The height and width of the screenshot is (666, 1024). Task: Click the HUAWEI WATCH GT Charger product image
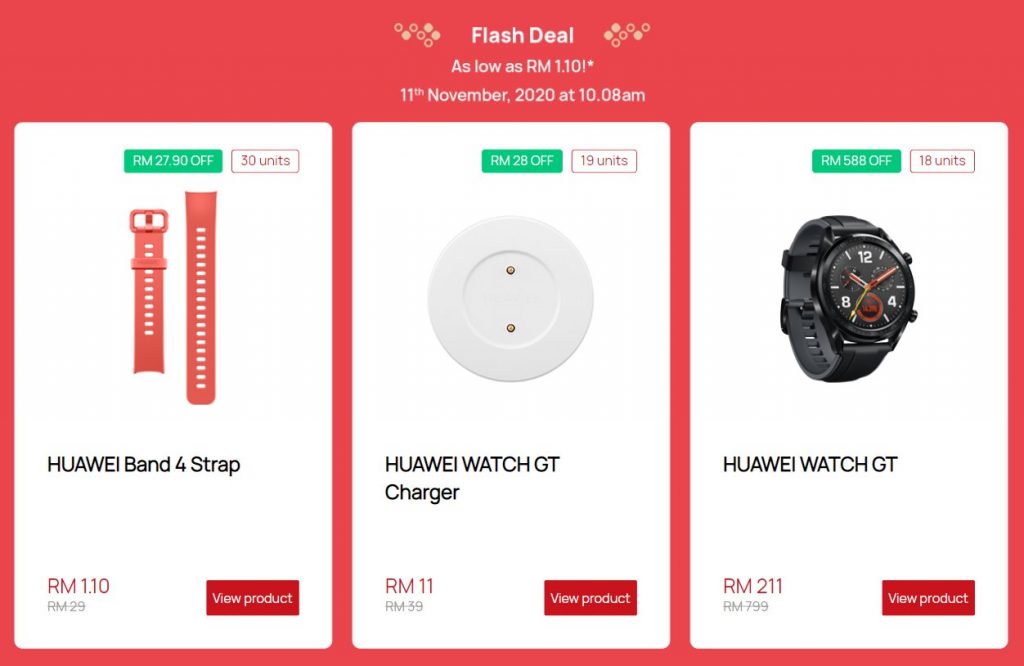(x=511, y=299)
